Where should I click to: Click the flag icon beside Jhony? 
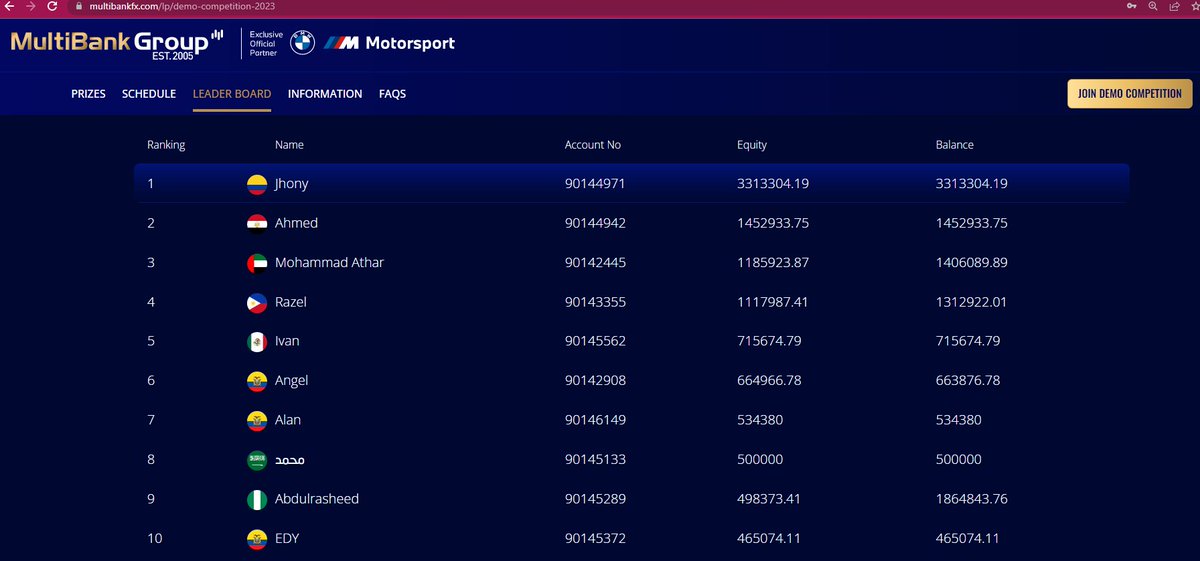[257, 184]
